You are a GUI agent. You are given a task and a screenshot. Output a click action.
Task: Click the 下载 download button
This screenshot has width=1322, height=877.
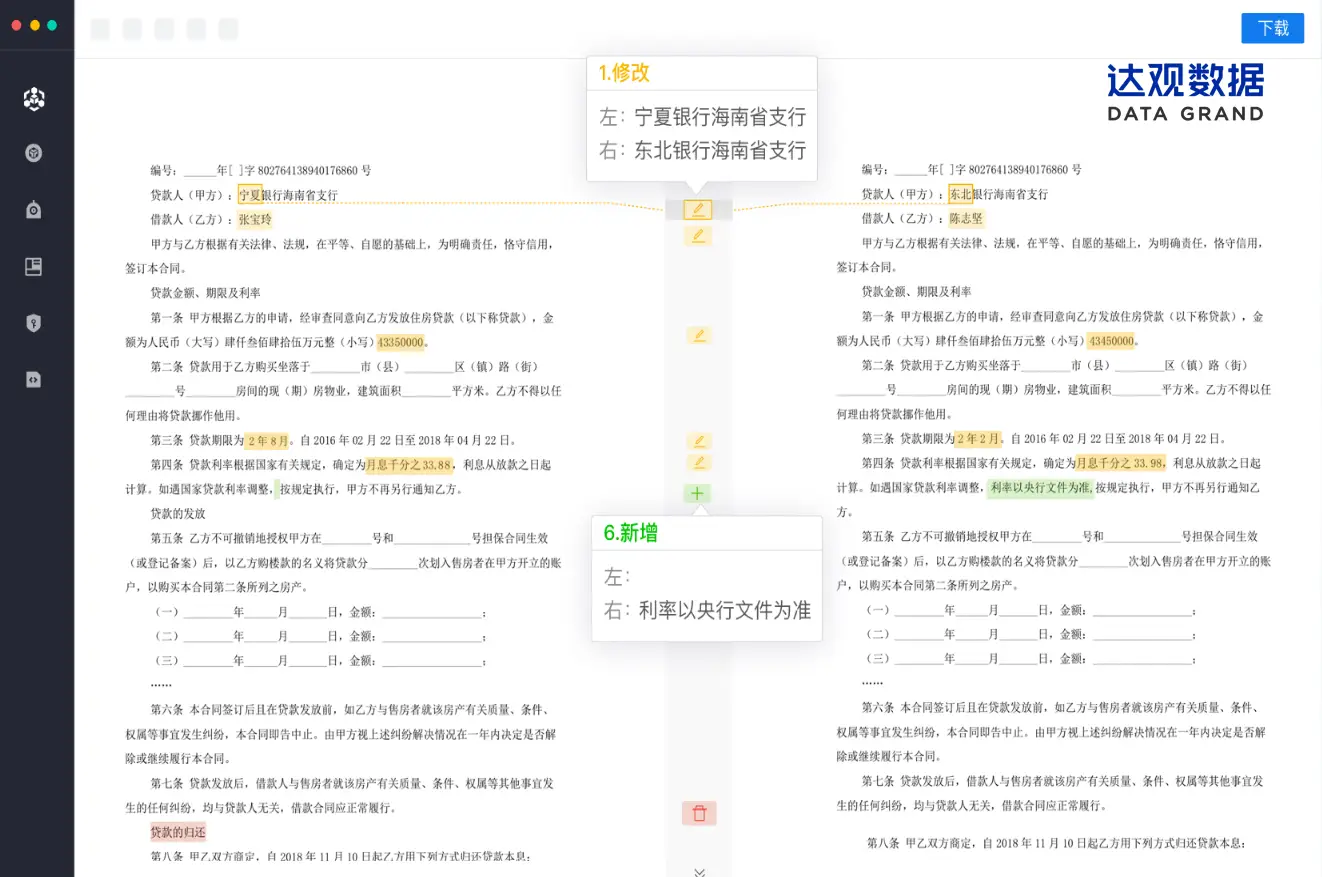[1272, 28]
